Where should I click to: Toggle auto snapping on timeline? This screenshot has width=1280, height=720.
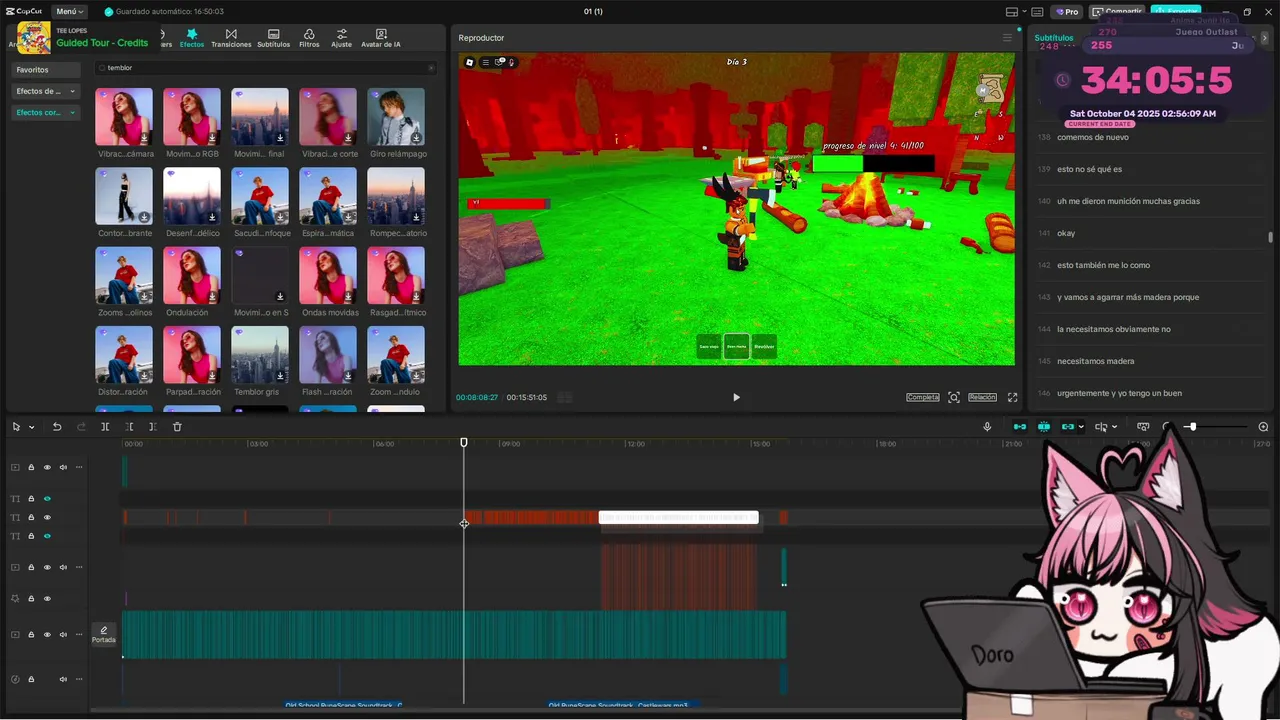tap(1044, 427)
